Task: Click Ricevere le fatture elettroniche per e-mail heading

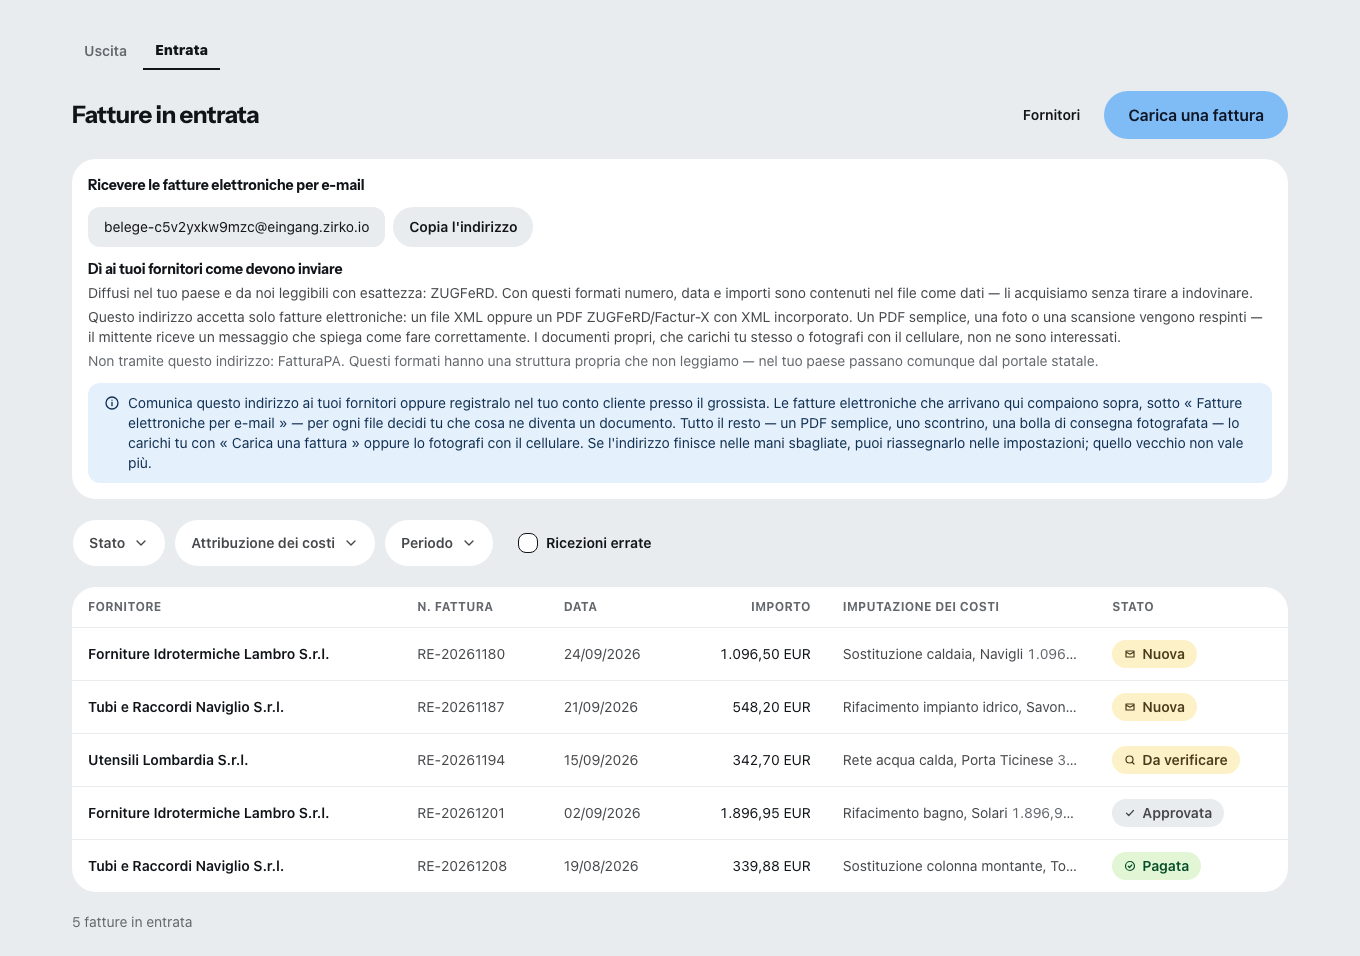Action: (x=226, y=185)
